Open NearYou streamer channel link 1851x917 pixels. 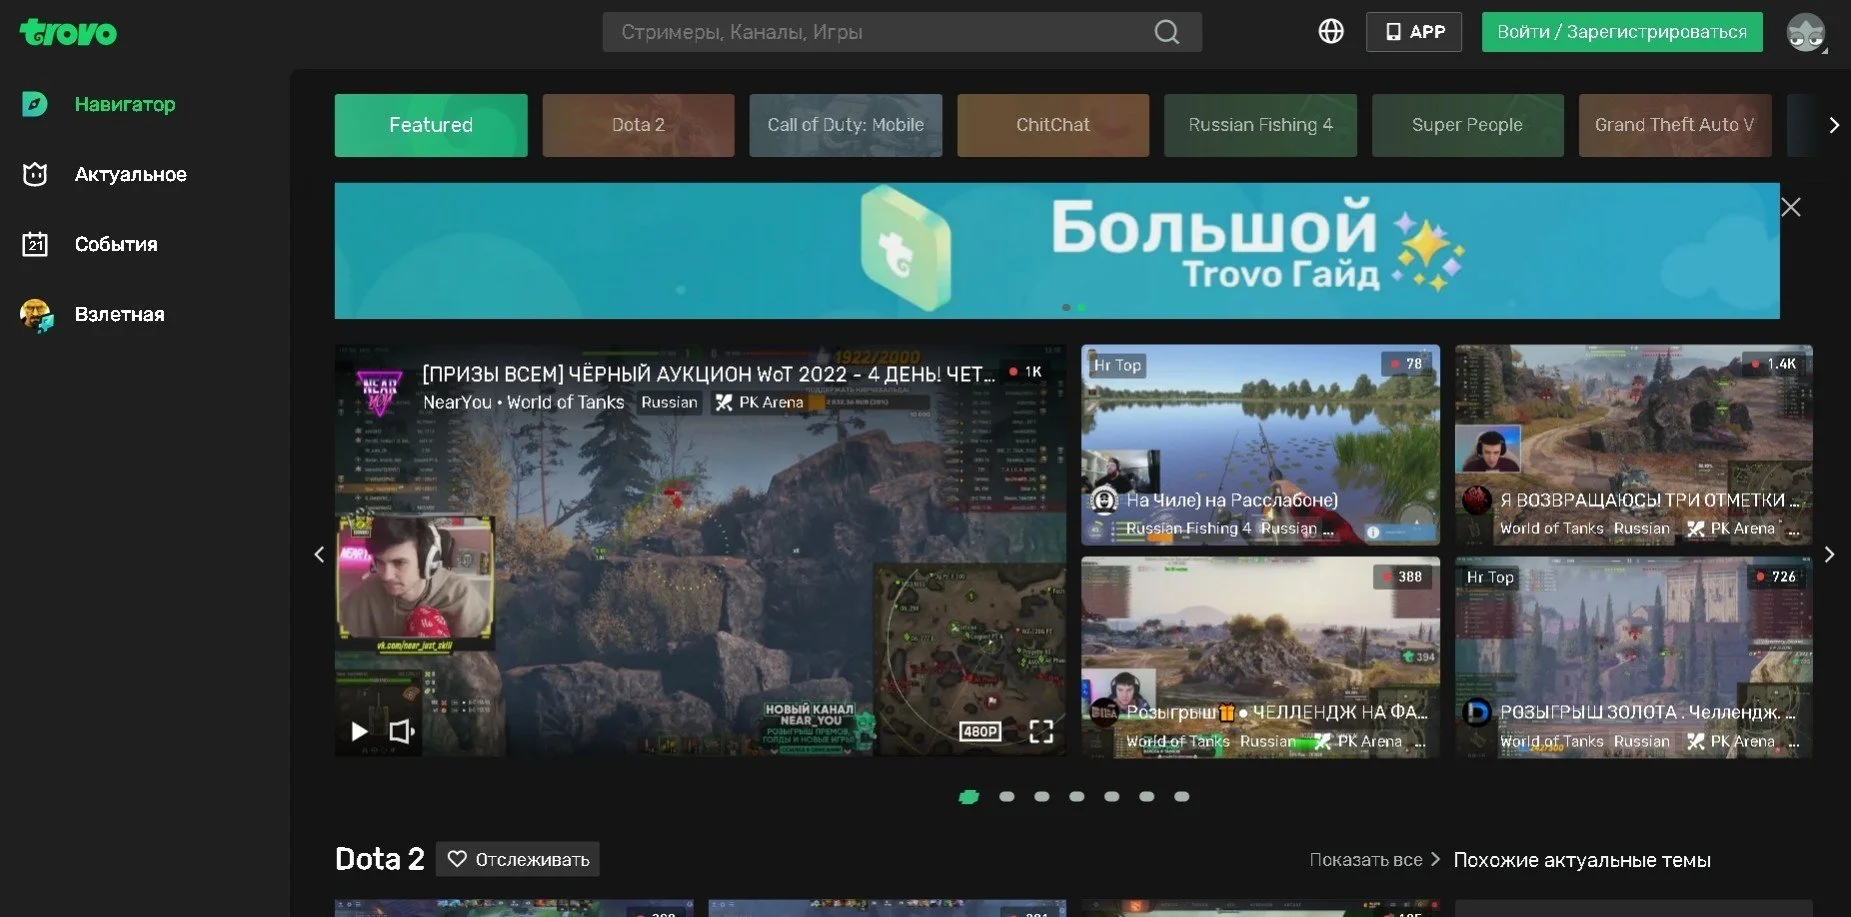(457, 402)
